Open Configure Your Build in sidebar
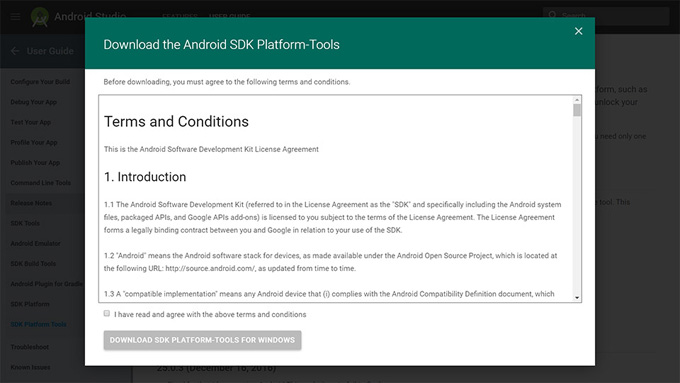 (40, 82)
